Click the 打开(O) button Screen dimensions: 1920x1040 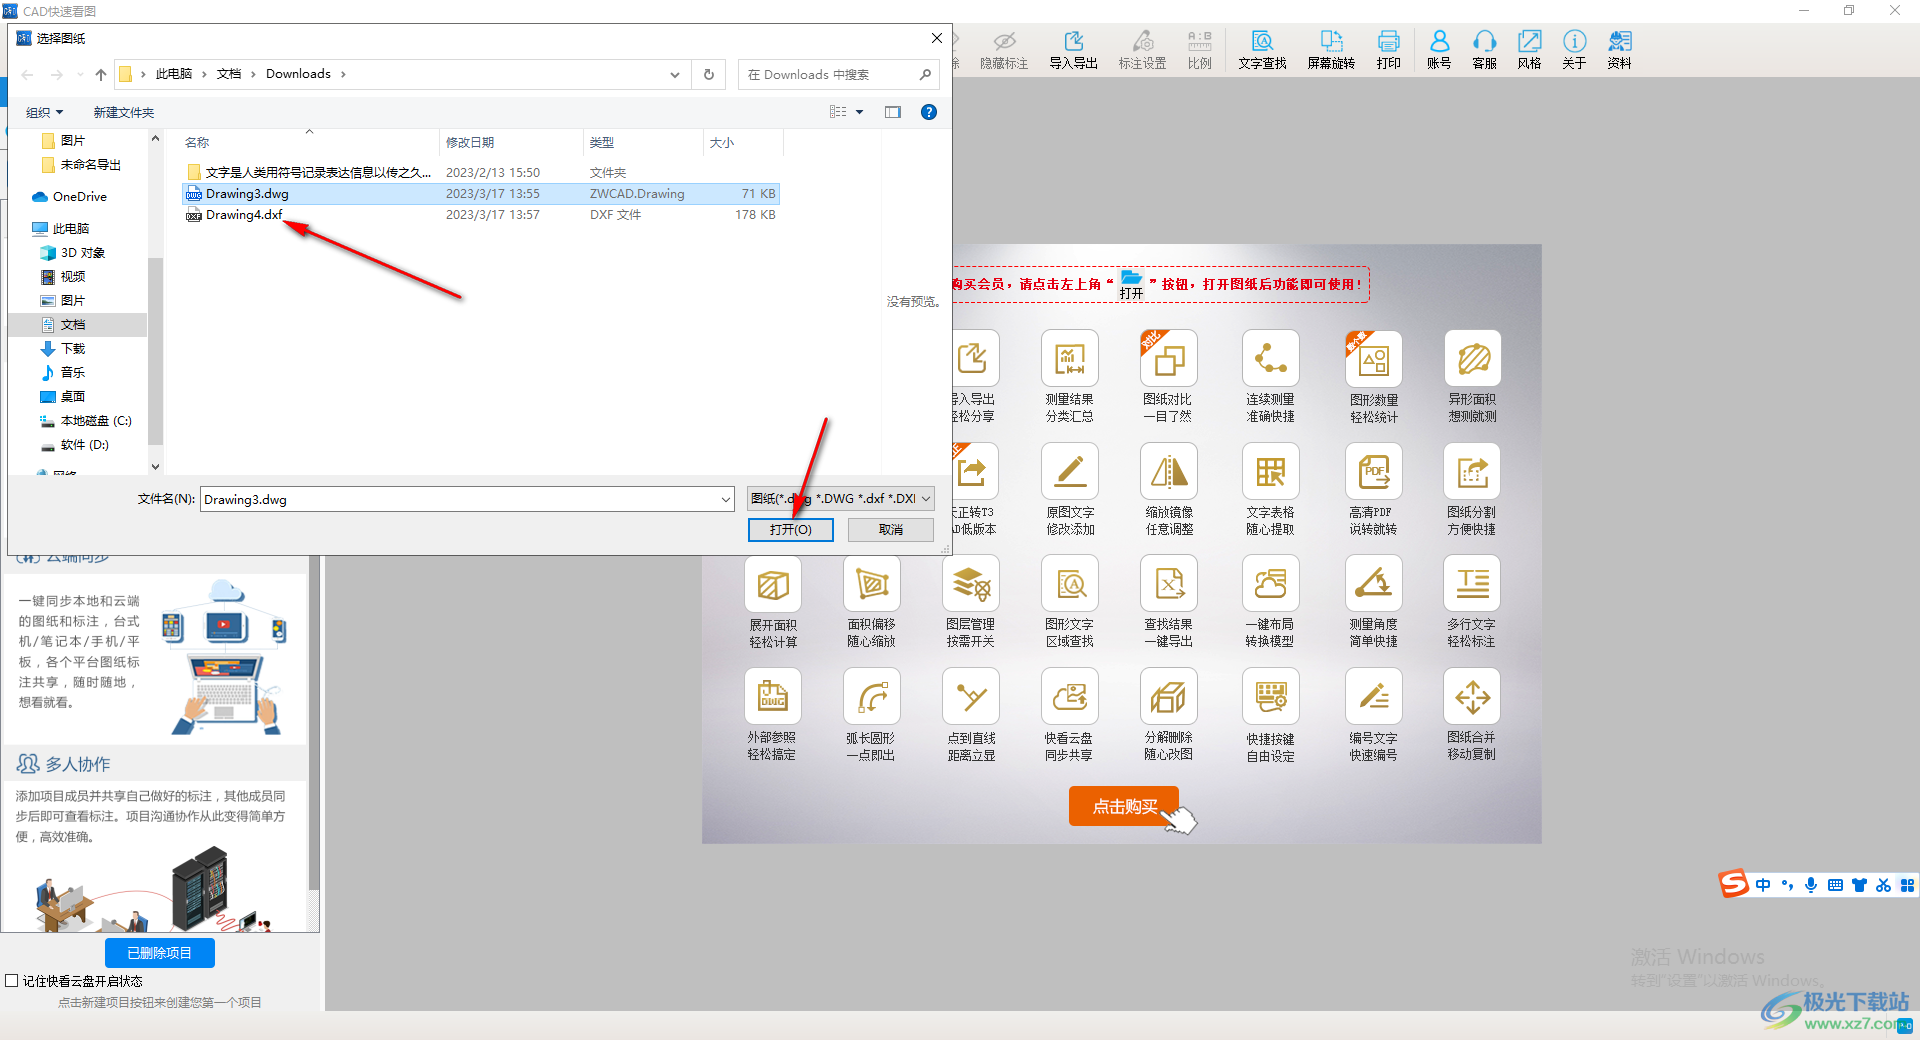[791, 530]
